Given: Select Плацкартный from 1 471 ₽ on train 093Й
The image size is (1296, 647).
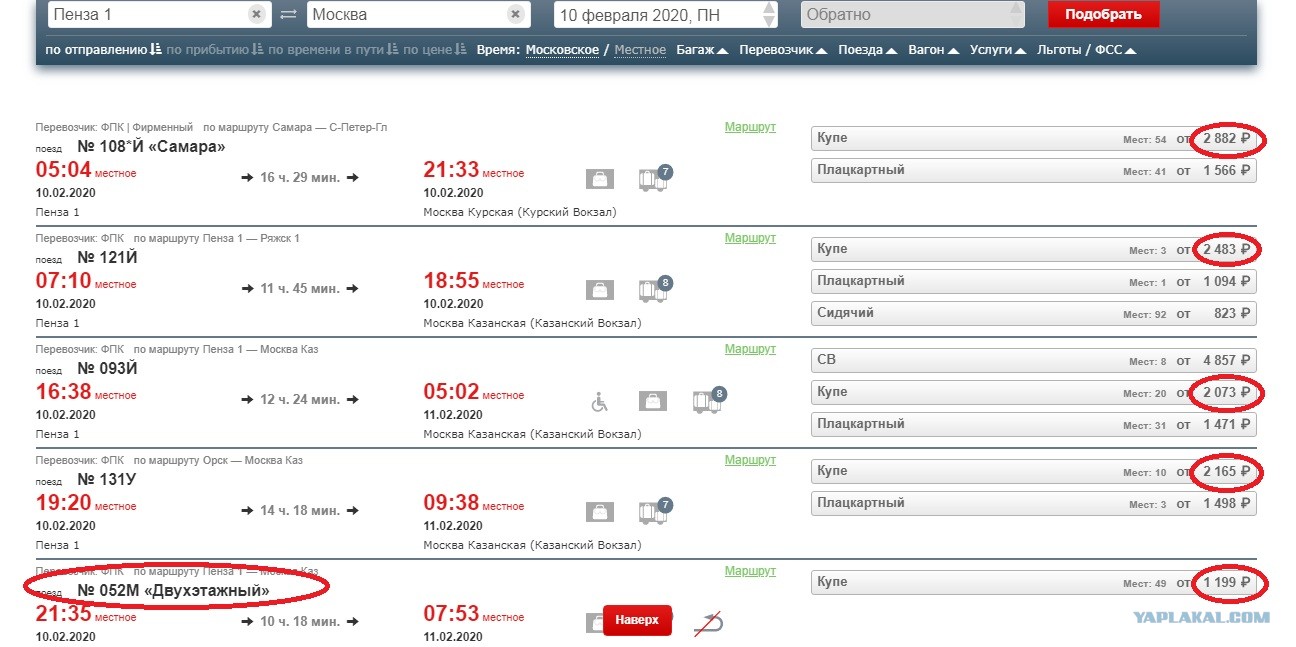Looking at the screenshot, I should tap(1033, 425).
